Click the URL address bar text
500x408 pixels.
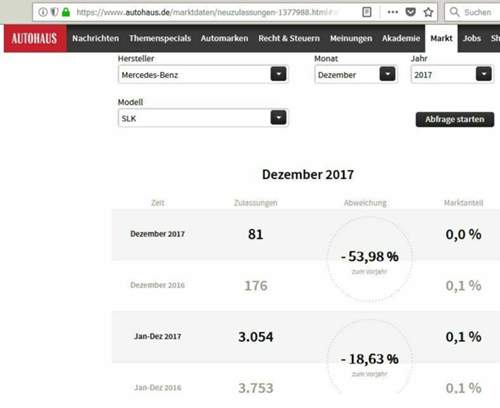tap(207, 12)
